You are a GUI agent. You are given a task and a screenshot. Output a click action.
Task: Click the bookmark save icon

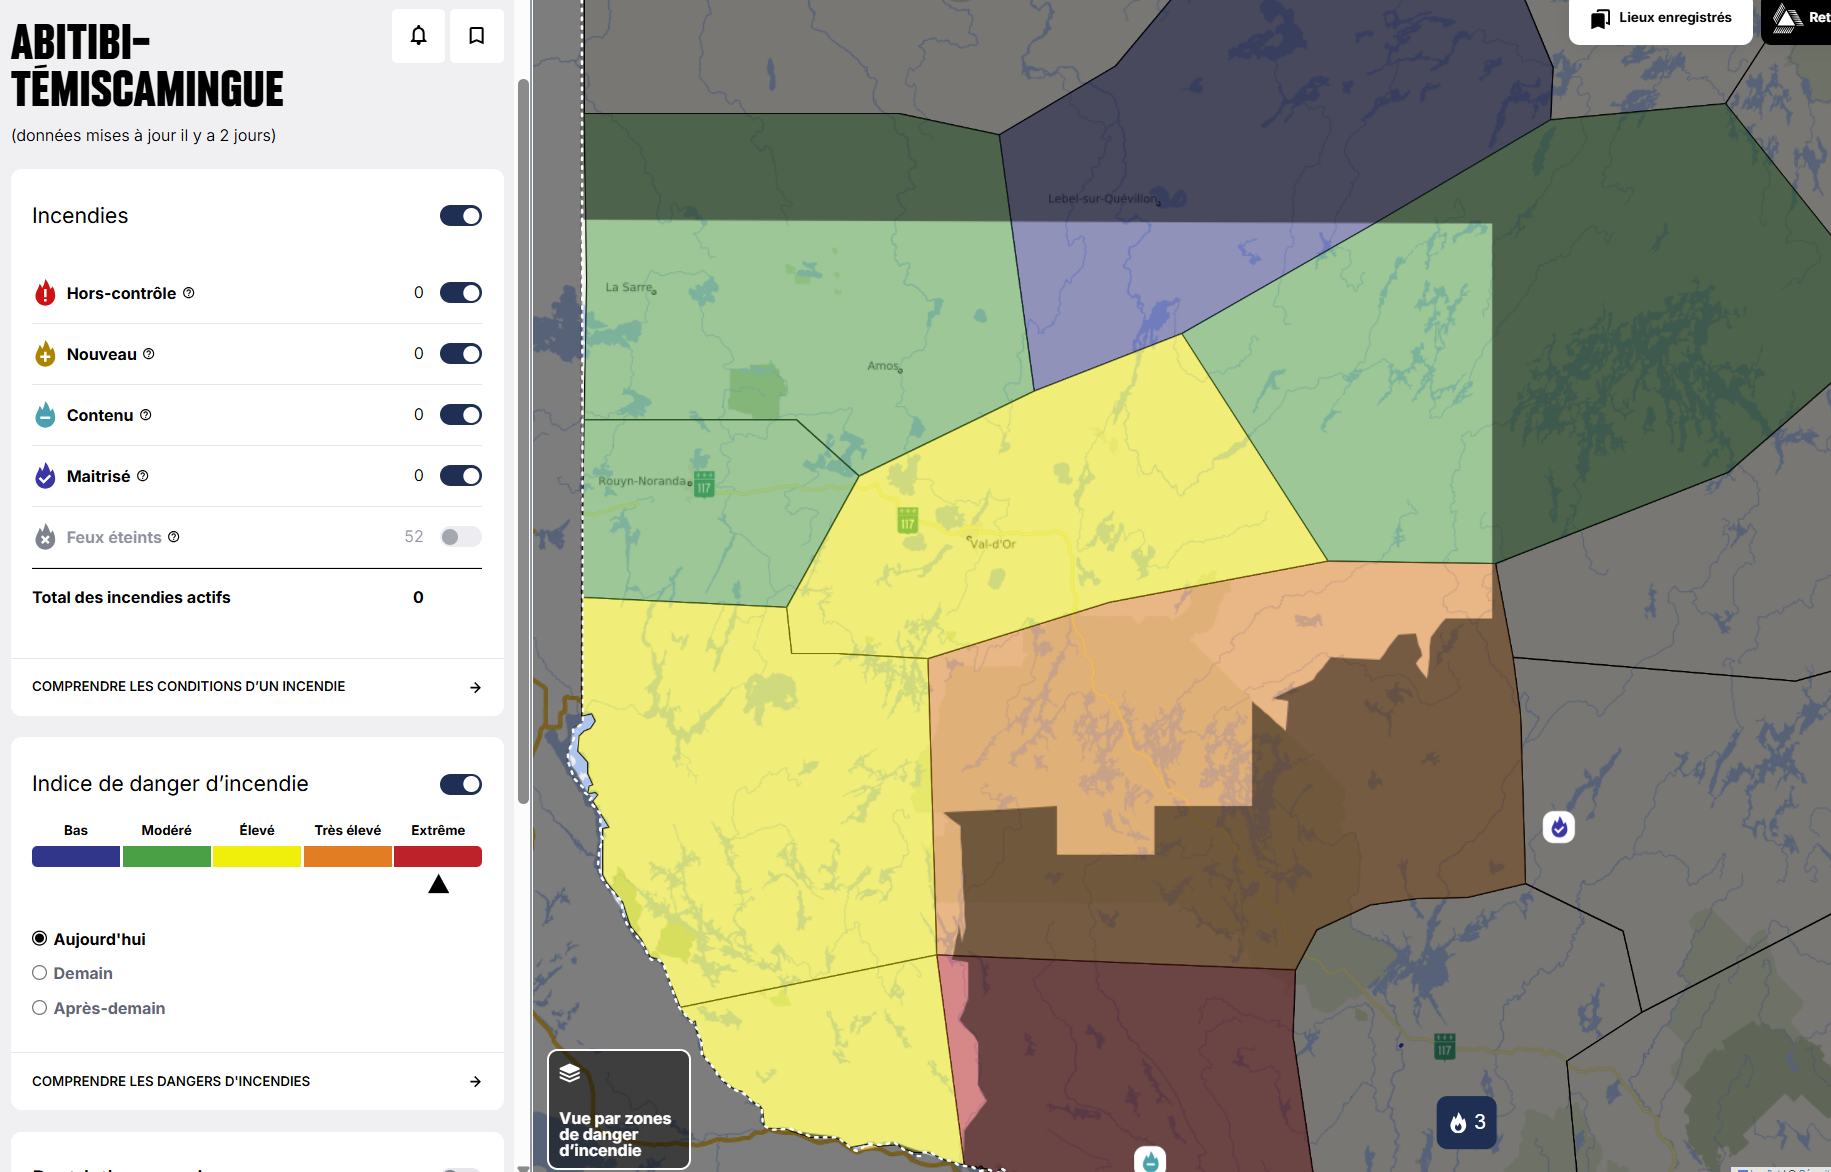477,36
